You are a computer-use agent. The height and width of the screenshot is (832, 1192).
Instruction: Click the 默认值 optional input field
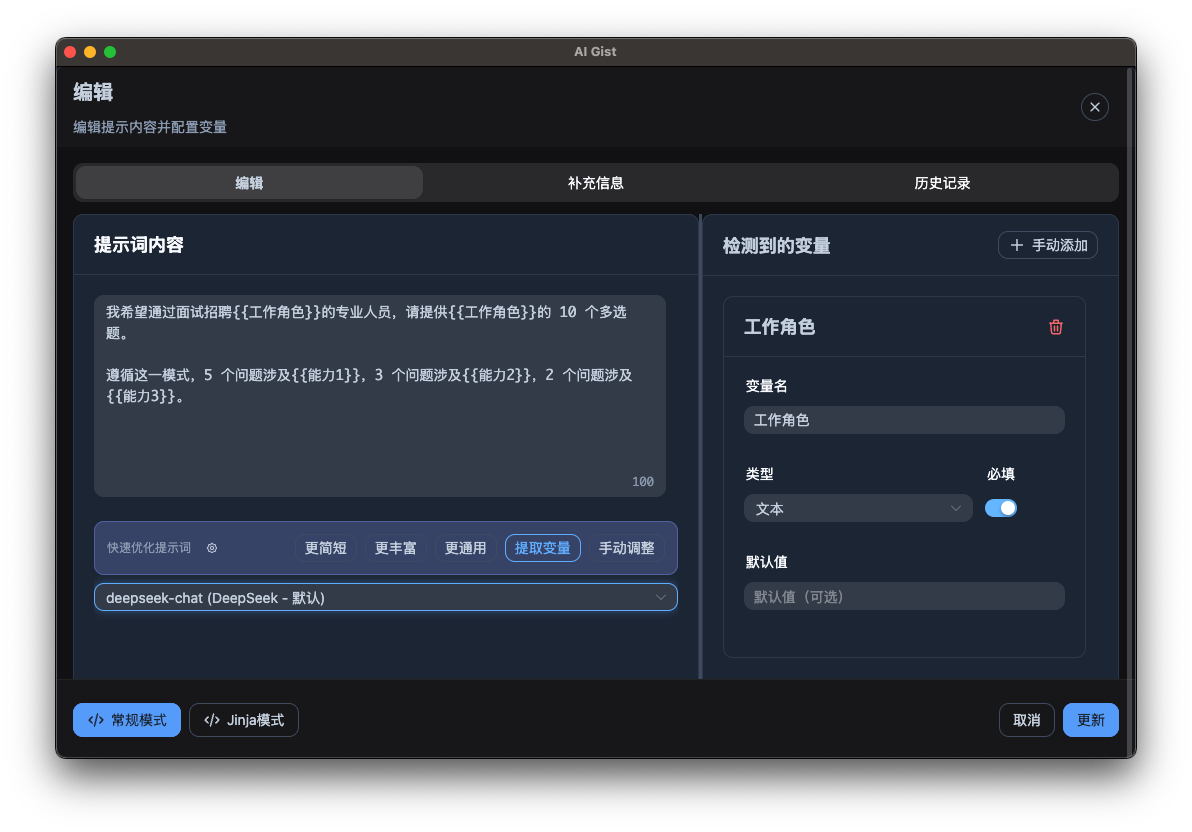coord(904,596)
